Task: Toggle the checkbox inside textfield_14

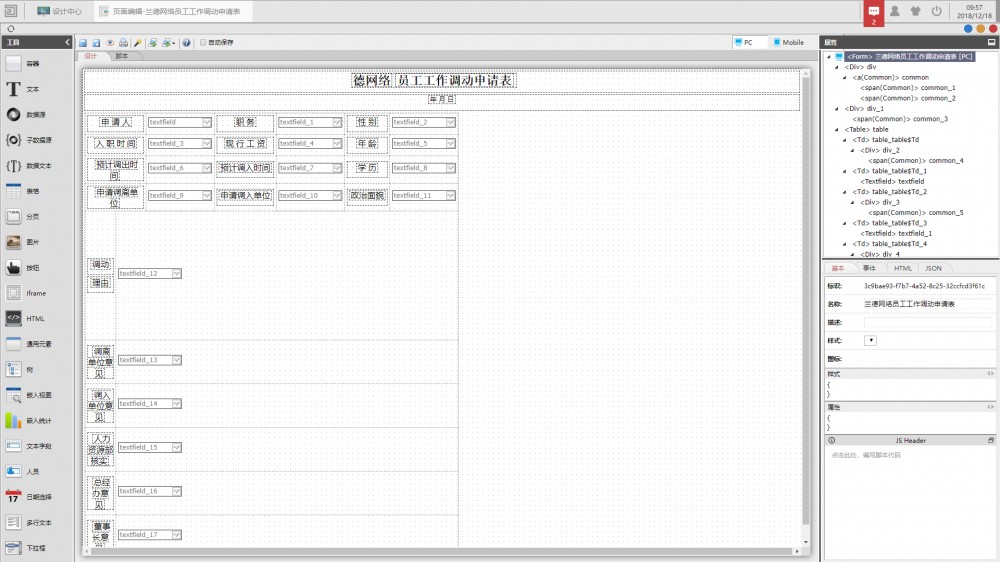Action: 177,403
